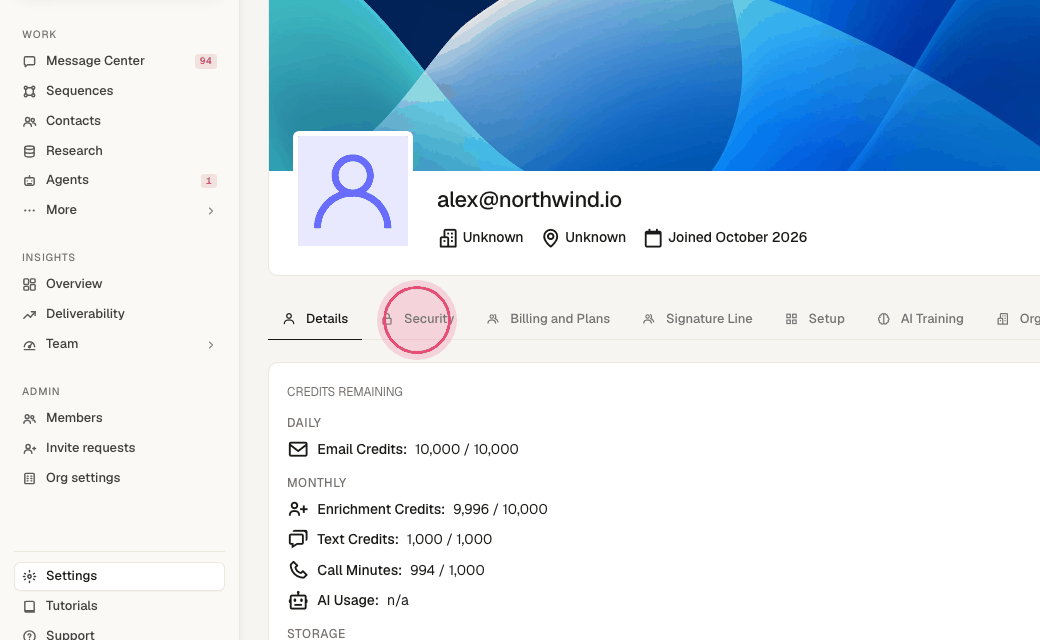Viewport: 1040px width, 640px height.
Task: Click the Settings gear icon
Action: click(x=29, y=576)
